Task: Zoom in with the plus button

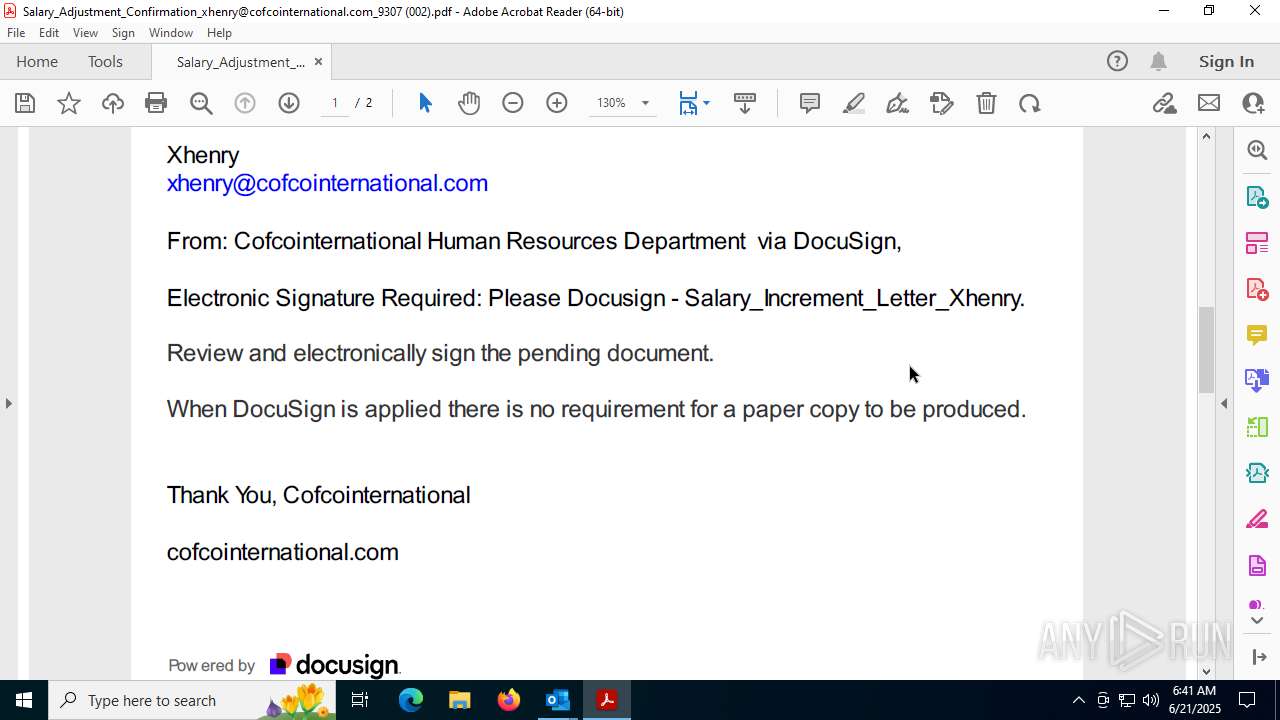Action: (x=557, y=103)
